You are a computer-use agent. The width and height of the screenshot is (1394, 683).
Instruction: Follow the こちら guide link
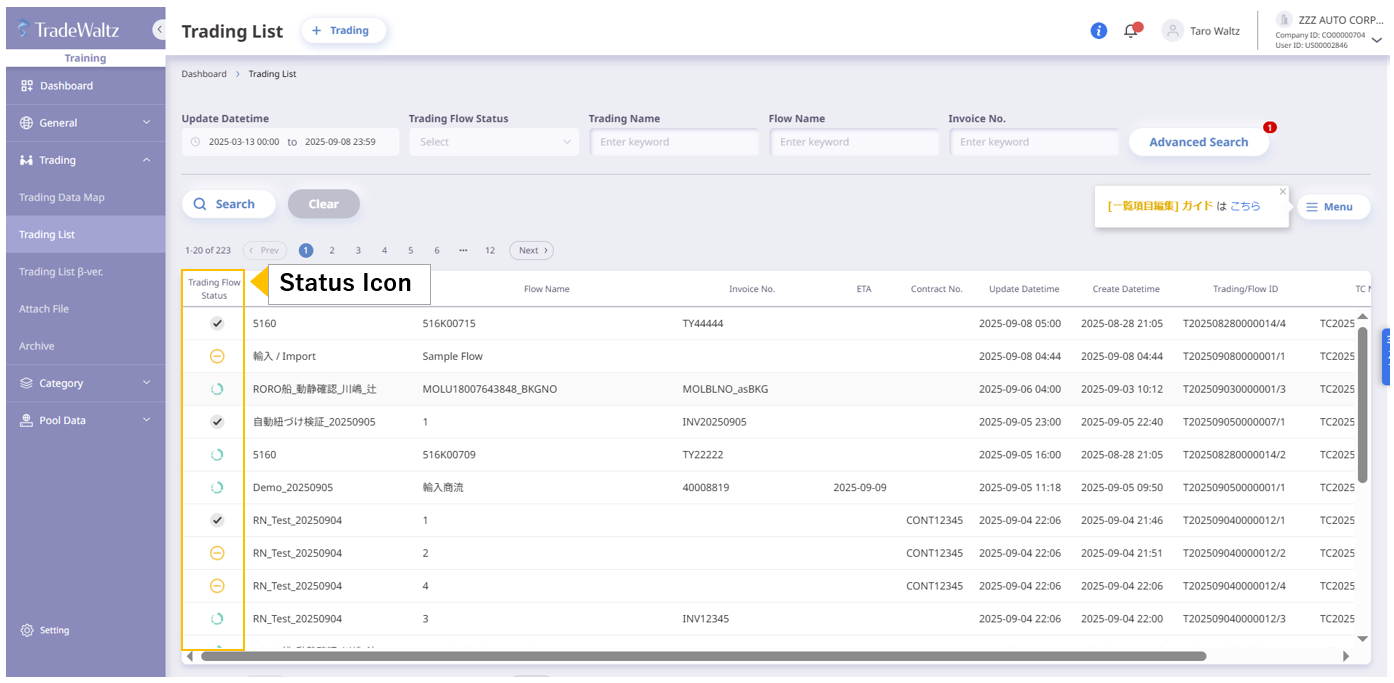click(x=1245, y=206)
